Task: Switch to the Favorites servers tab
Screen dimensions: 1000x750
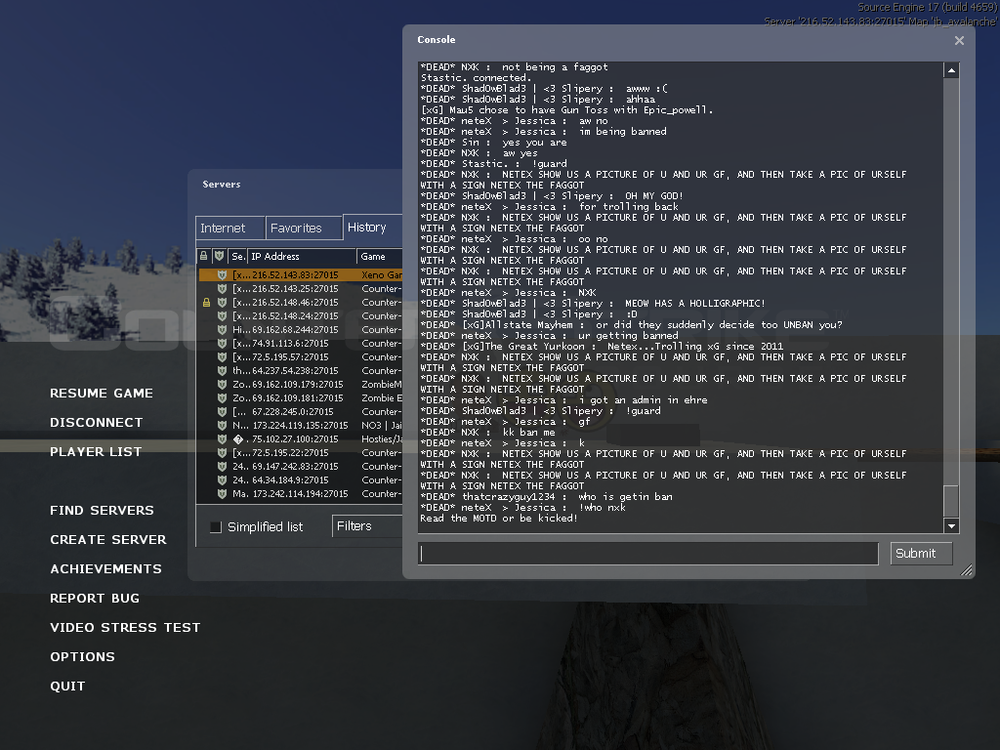Action: pyautogui.click(x=304, y=228)
